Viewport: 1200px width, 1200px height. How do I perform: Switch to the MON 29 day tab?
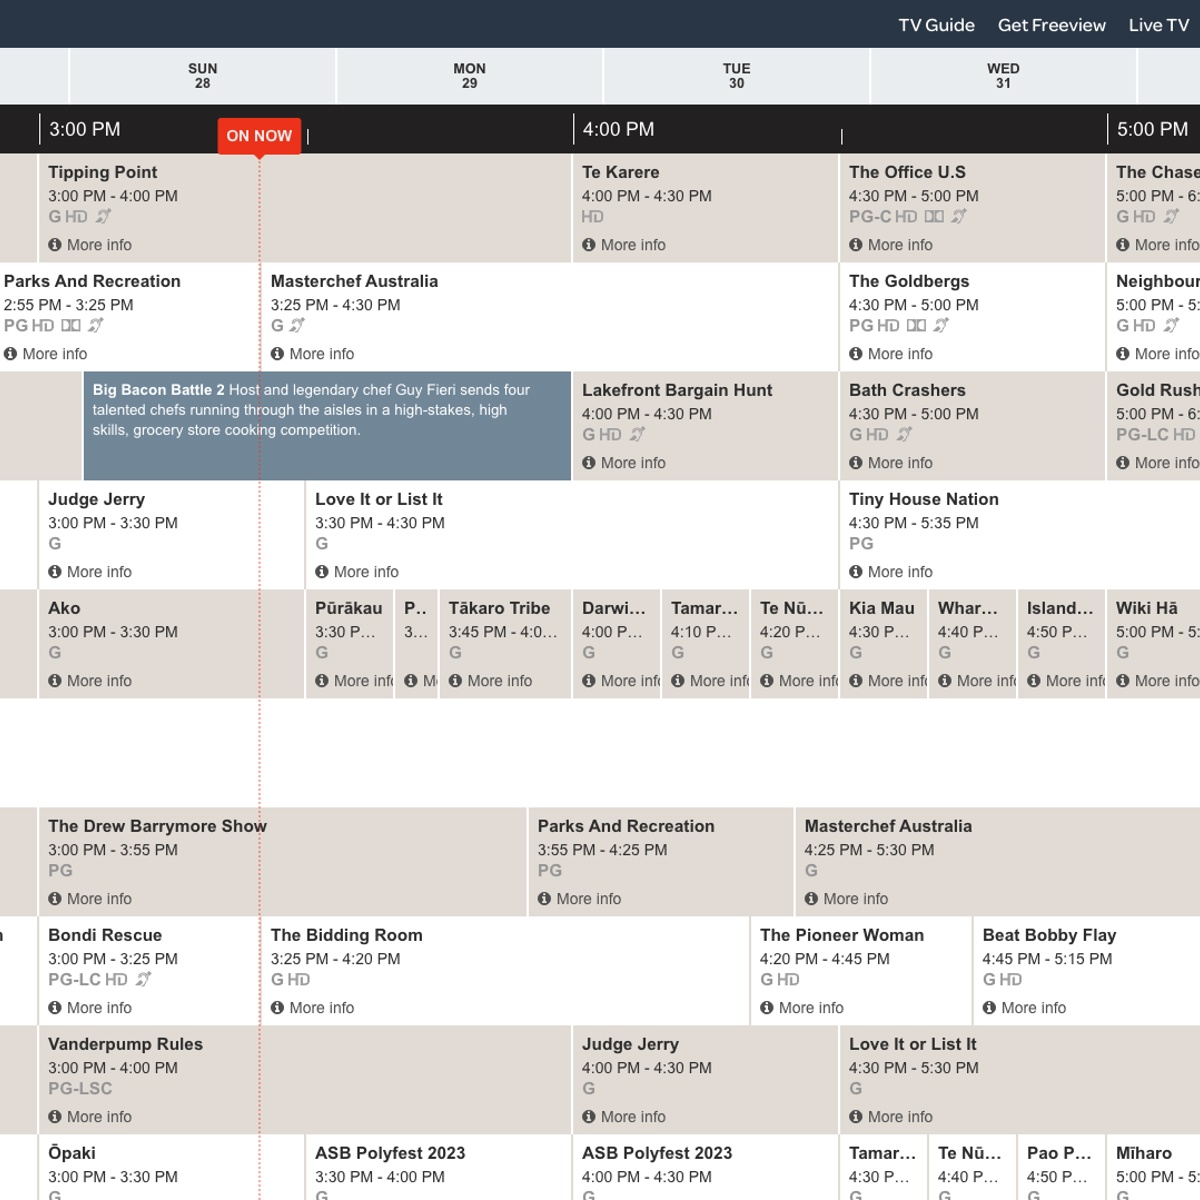(x=469, y=76)
